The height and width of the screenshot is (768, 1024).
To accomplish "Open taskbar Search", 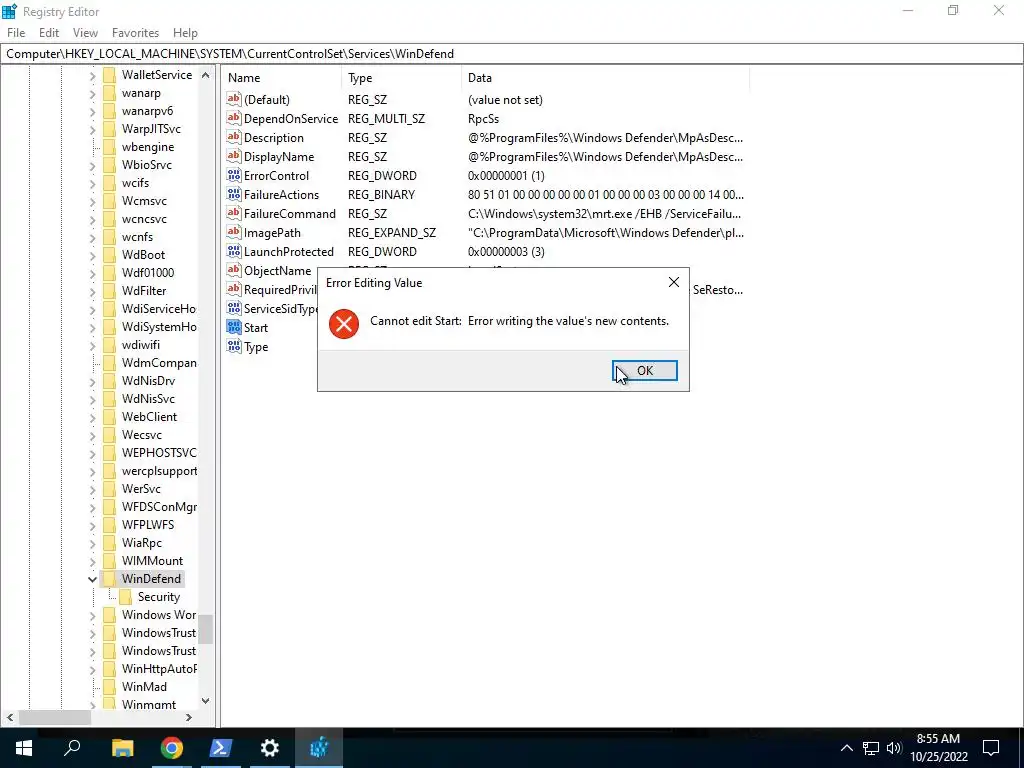I will (72, 748).
